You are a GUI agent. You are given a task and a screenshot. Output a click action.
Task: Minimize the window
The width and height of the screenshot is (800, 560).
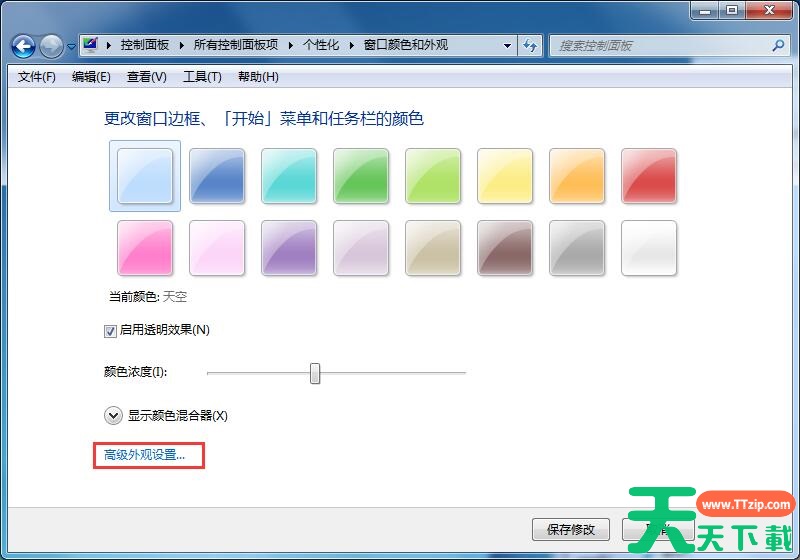706,10
